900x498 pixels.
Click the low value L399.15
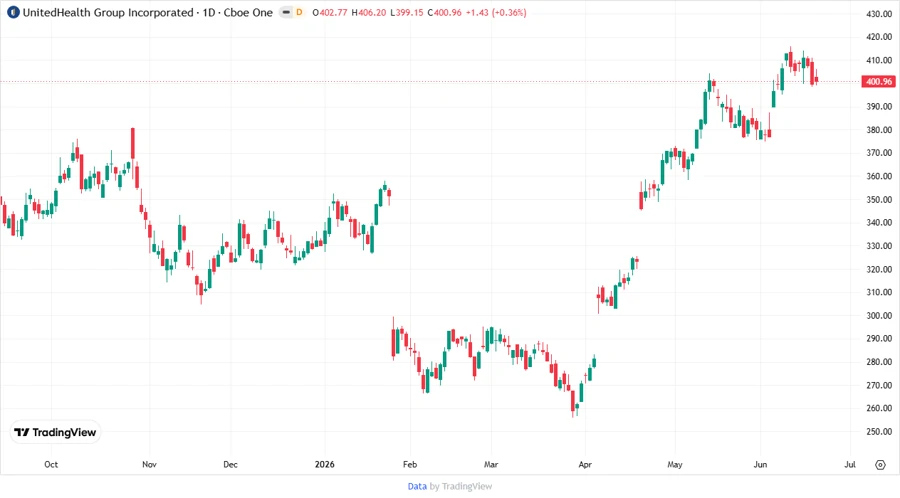click(407, 13)
